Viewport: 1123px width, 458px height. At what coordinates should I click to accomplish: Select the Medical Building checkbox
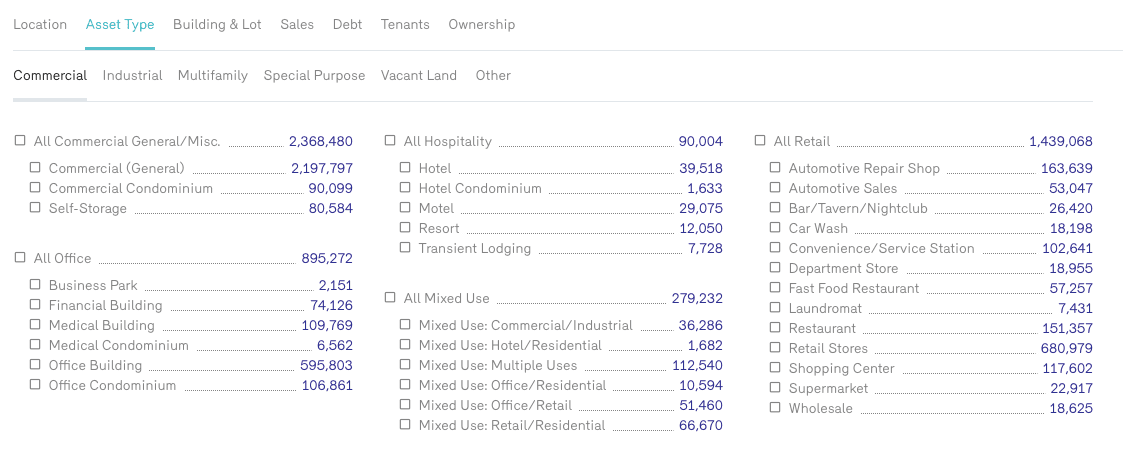[35, 325]
